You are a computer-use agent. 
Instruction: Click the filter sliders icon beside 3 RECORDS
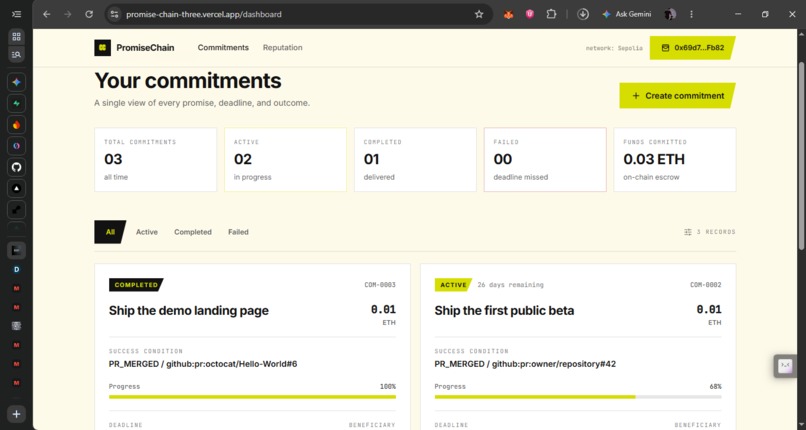(688, 232)
